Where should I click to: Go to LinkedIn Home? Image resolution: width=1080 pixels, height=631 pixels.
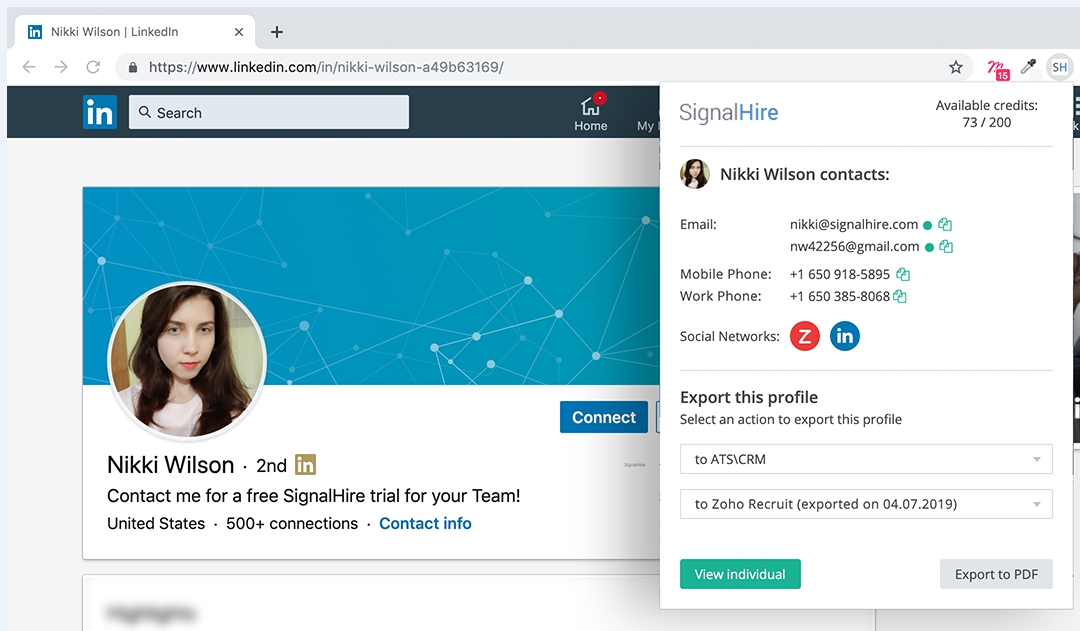(x=590, y=113)
